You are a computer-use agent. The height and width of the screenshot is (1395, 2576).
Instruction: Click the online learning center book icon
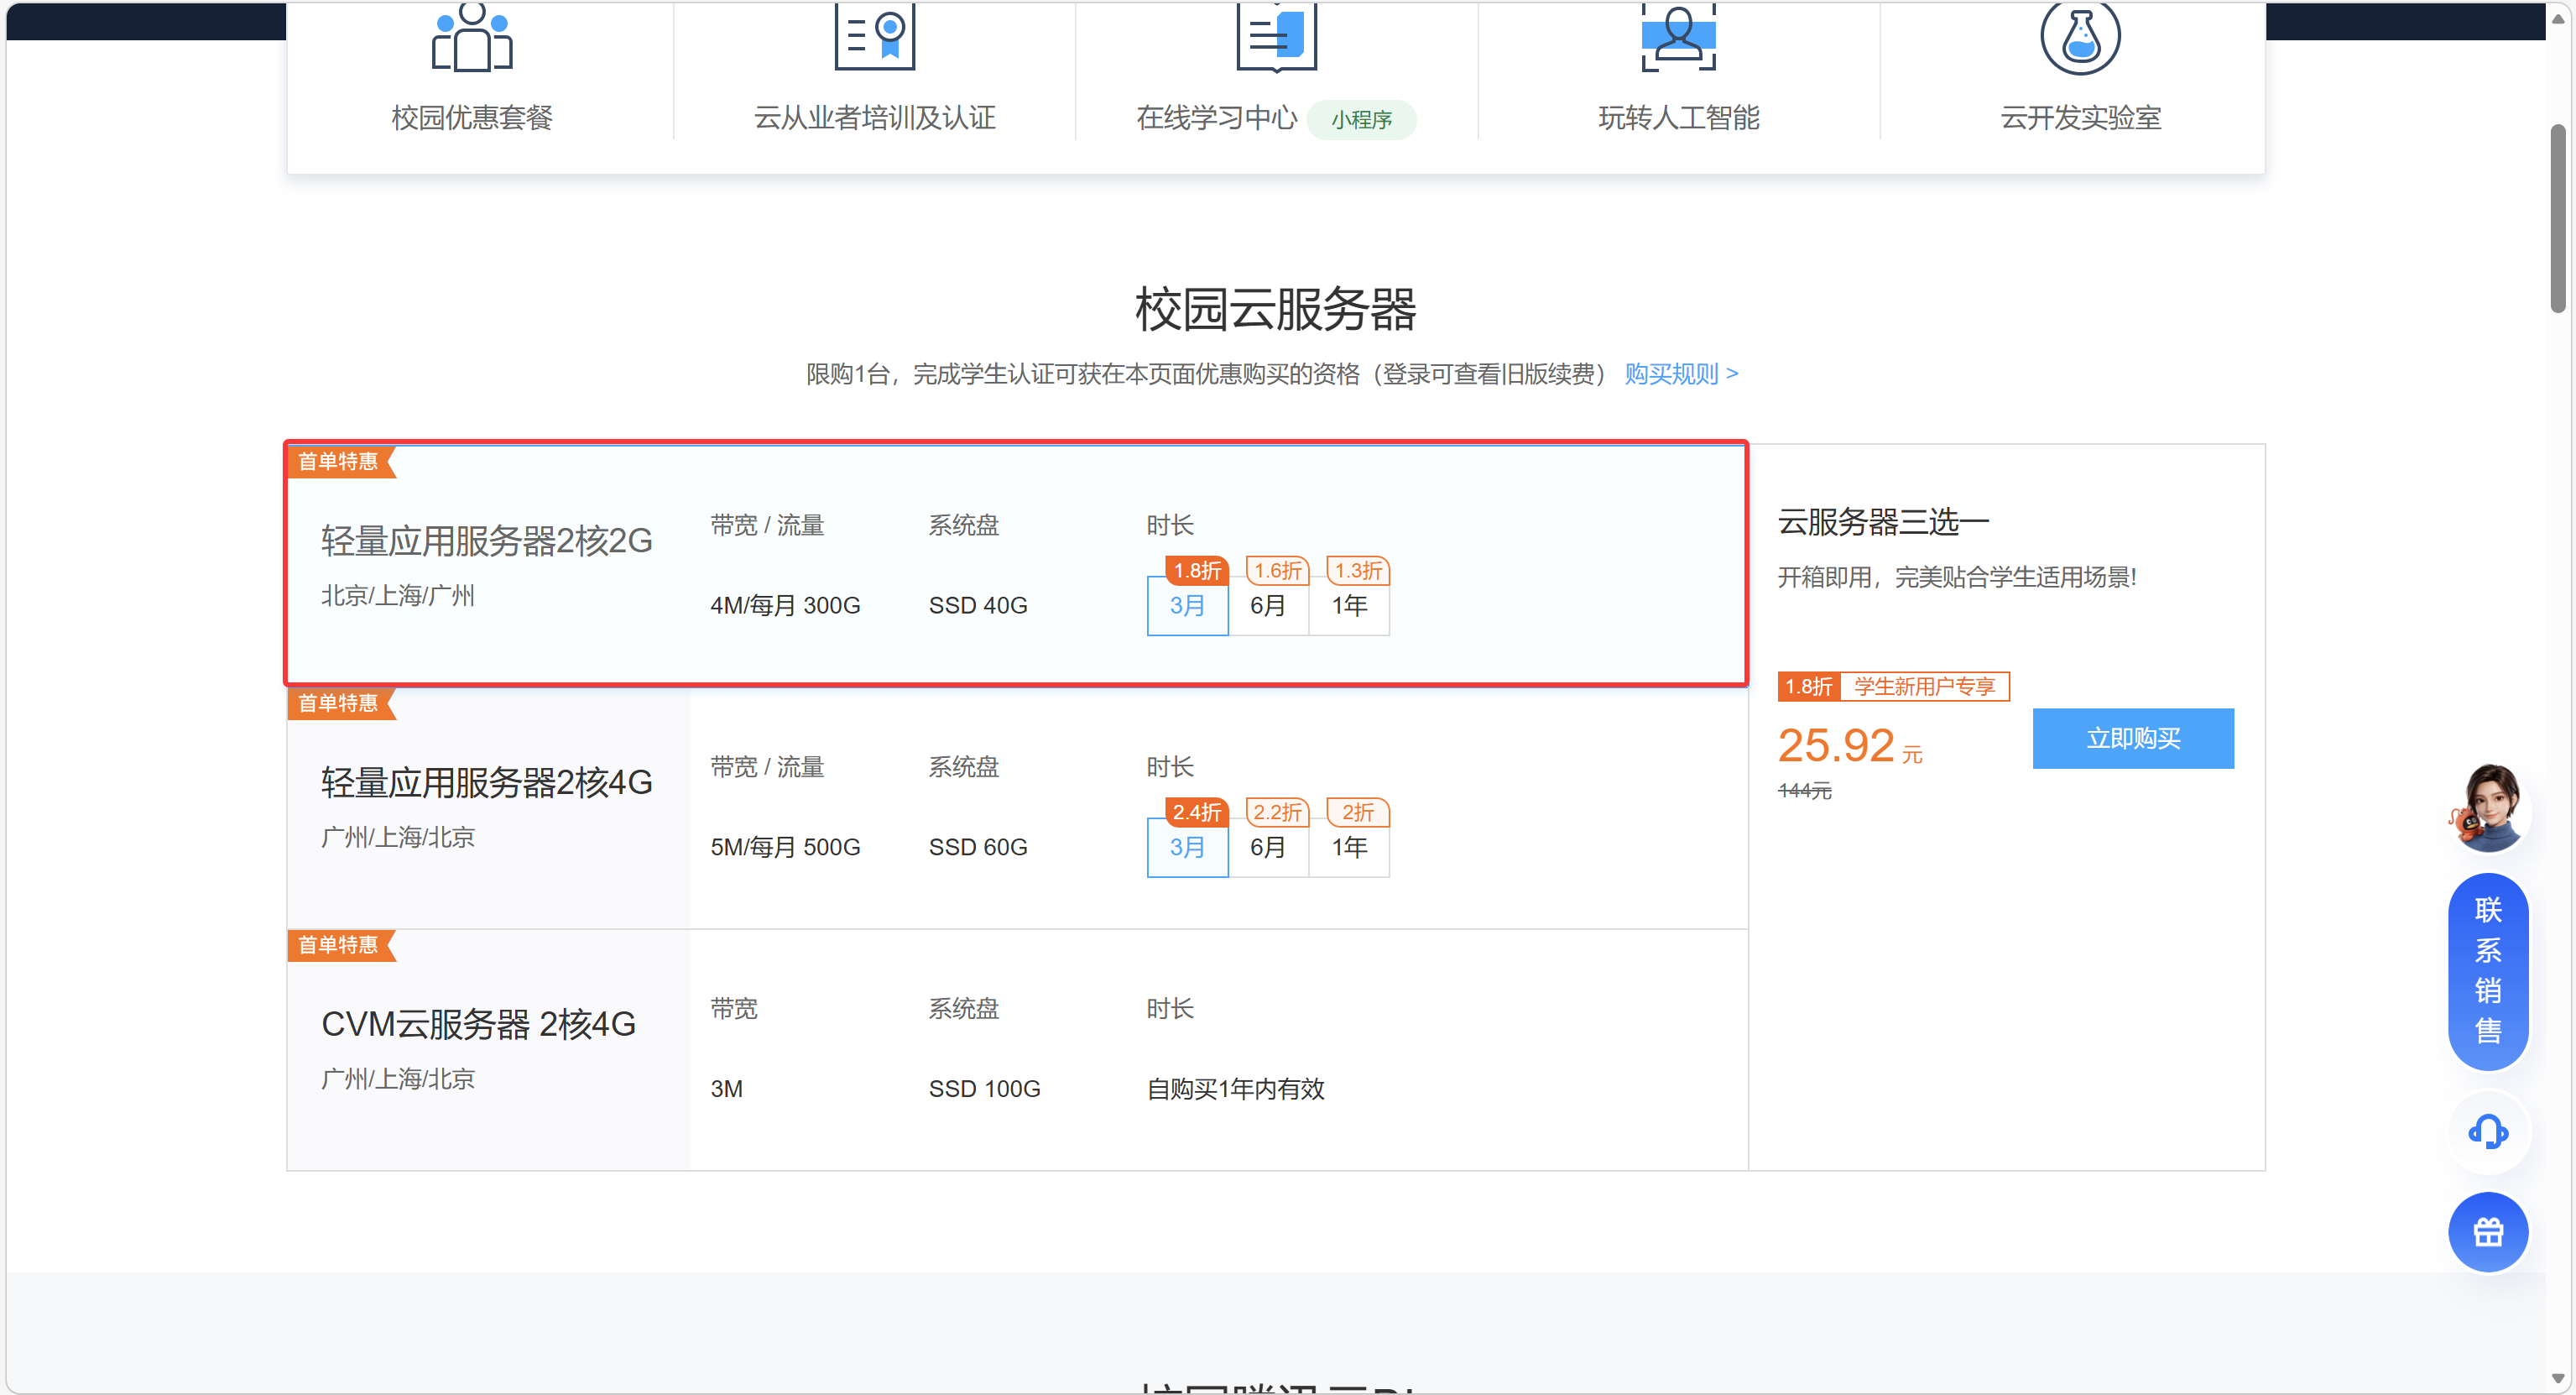coord(1276,38)
